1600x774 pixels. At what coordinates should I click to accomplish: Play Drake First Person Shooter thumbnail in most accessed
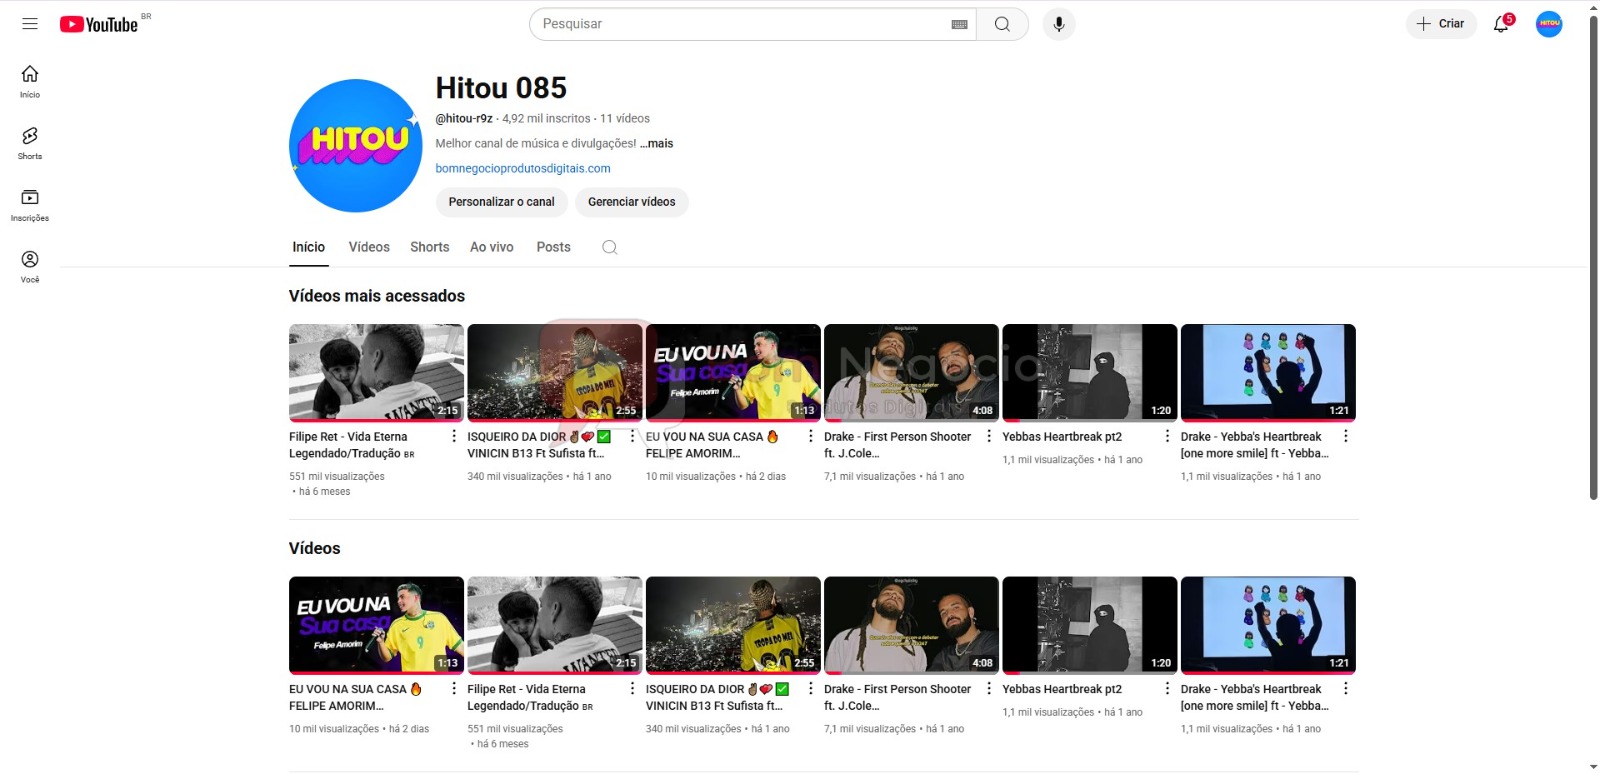click(x=911, y=372)
